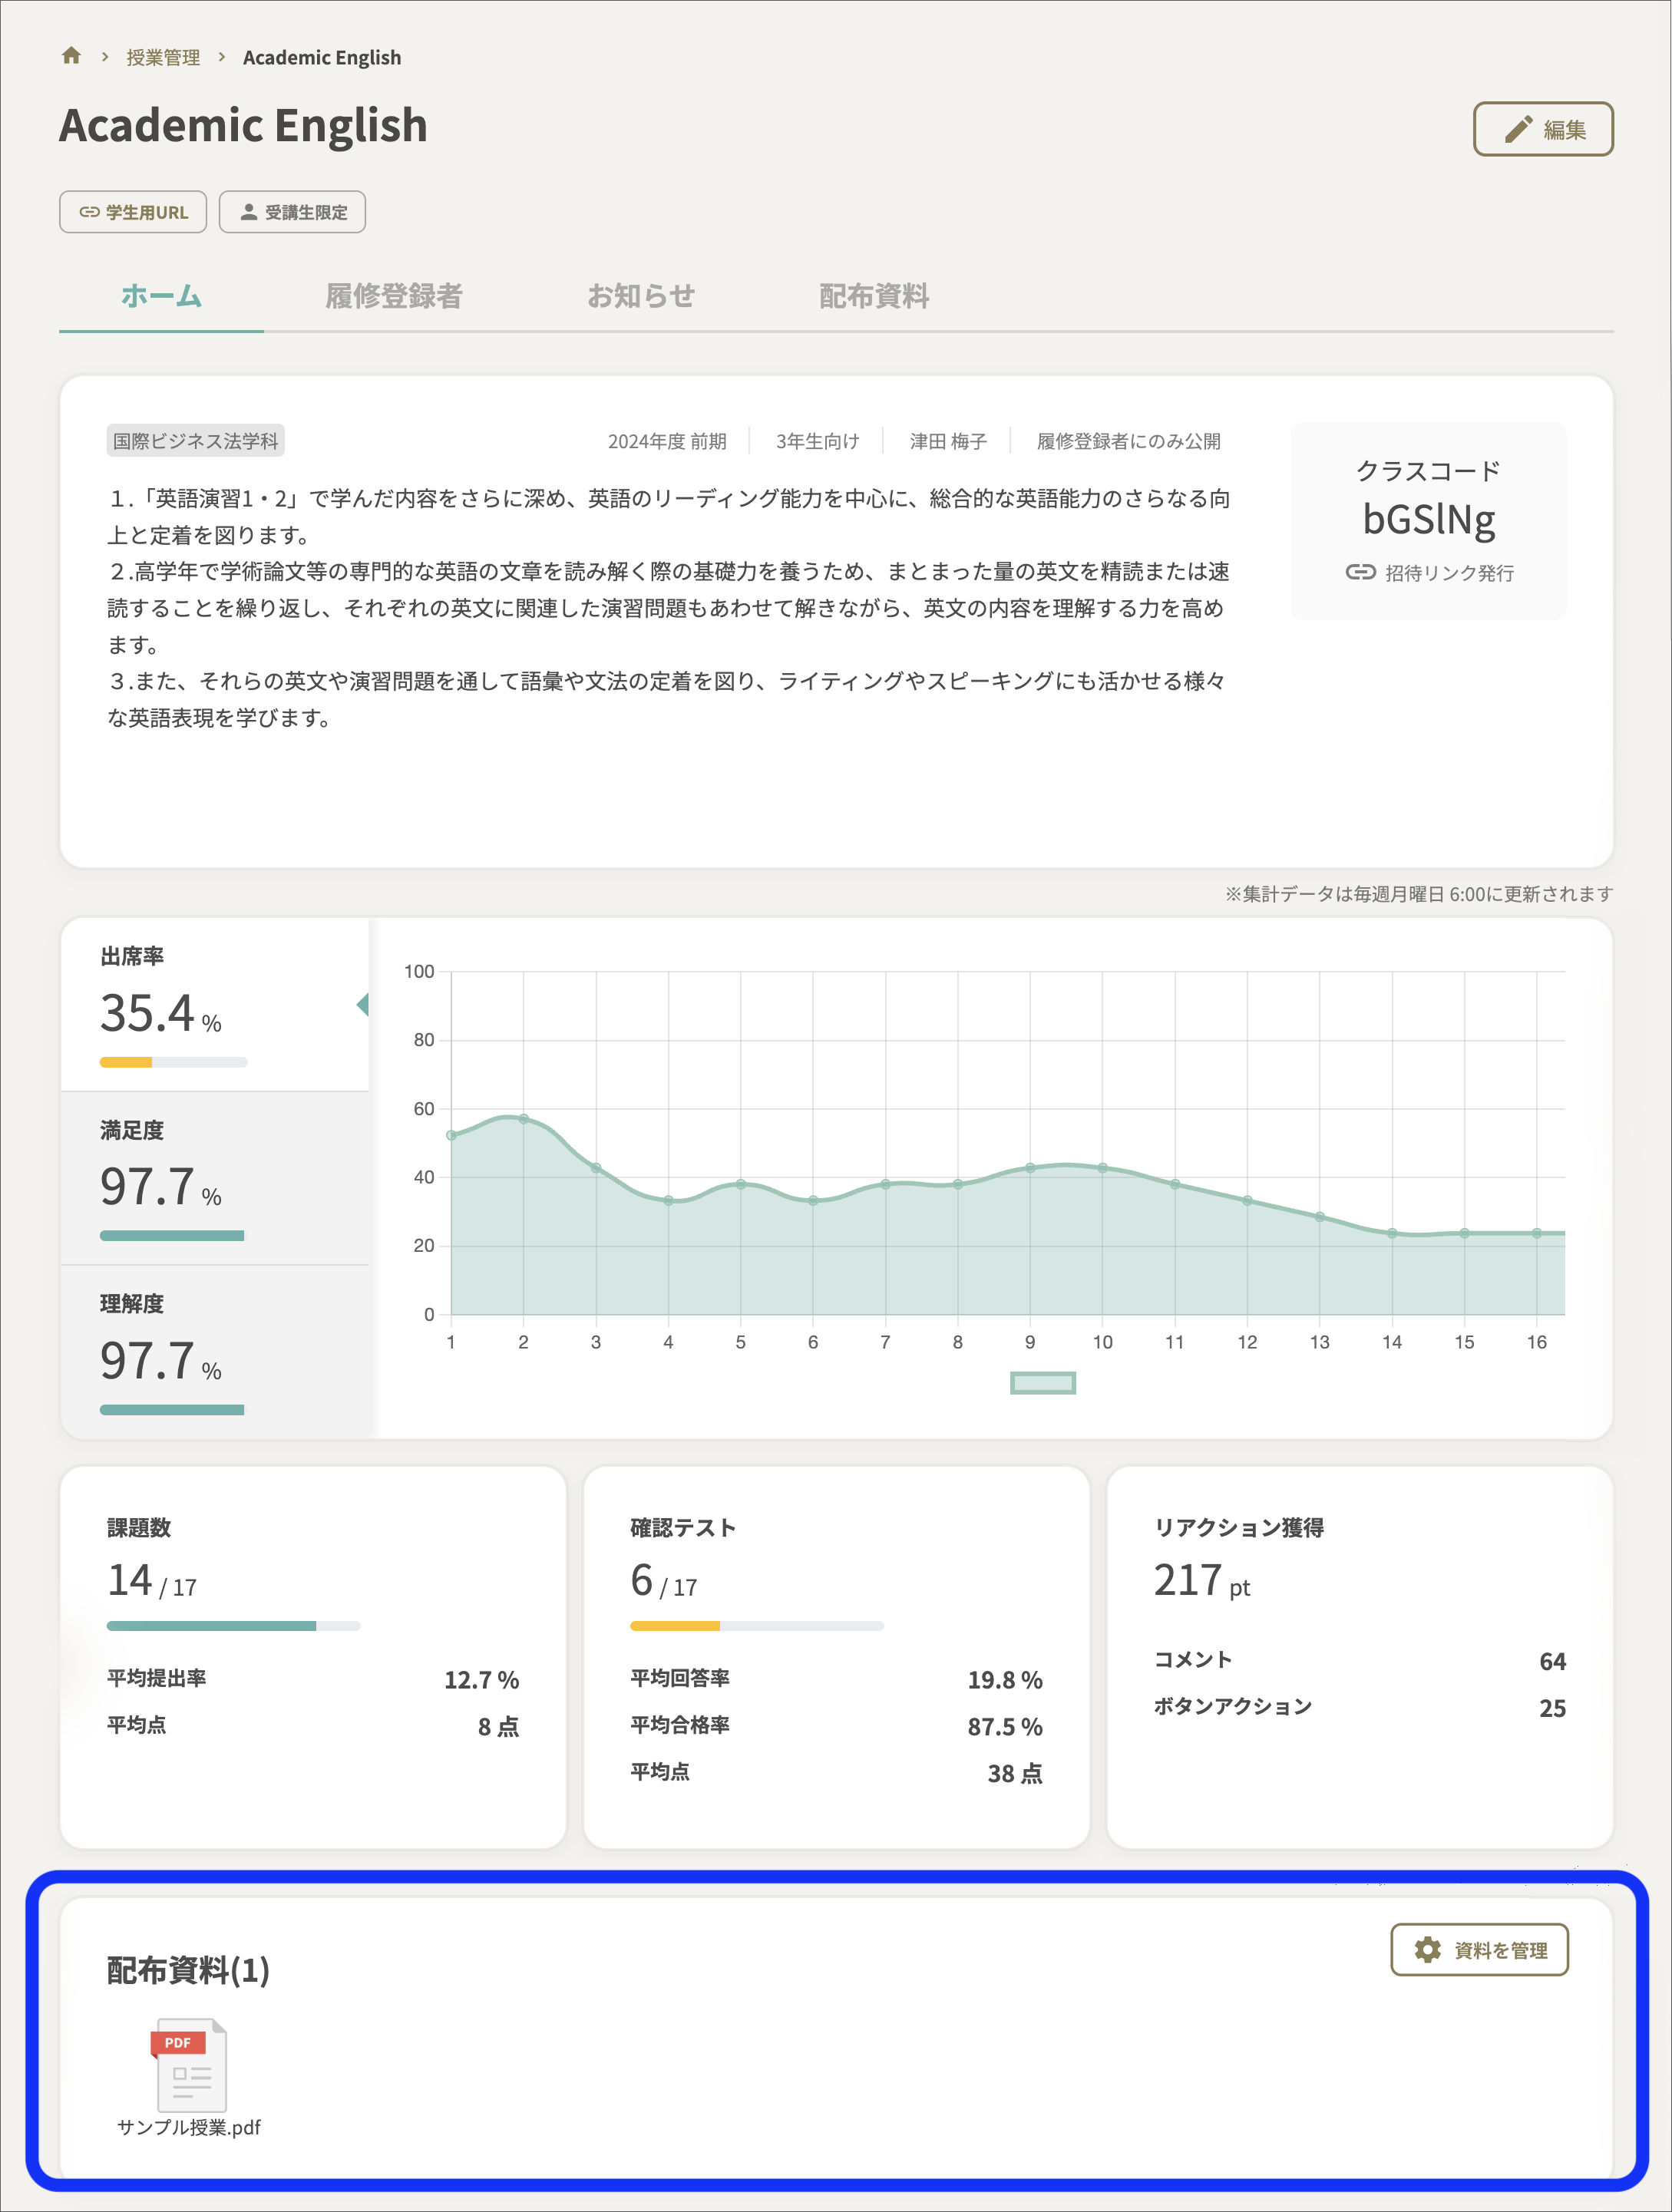
Task: Open the 配布資料 tab
Action: [873, 296]
